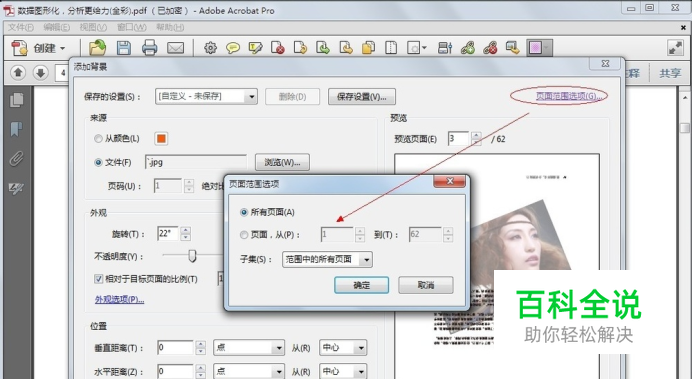Open the 文件(F) menu
Screen dimensions: 692x379
pos(20,27)
